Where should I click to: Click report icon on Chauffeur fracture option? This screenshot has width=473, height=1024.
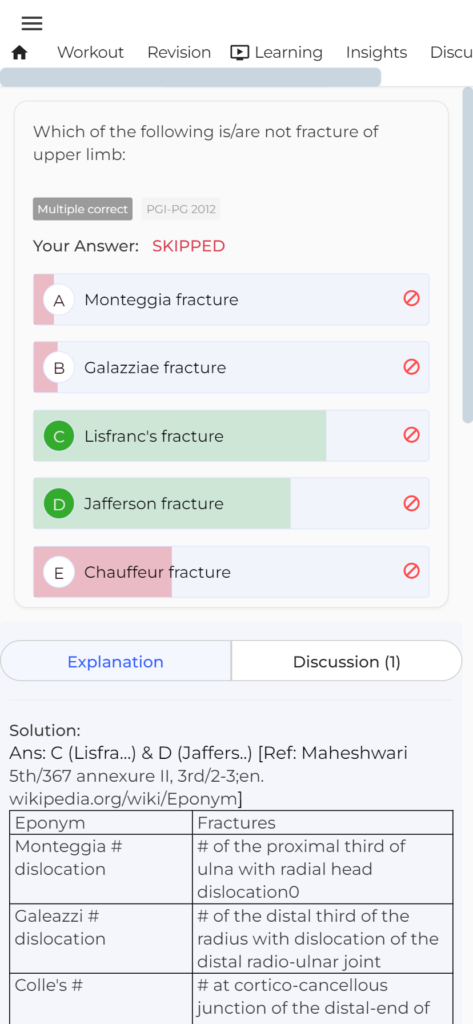tap(411, 571)
